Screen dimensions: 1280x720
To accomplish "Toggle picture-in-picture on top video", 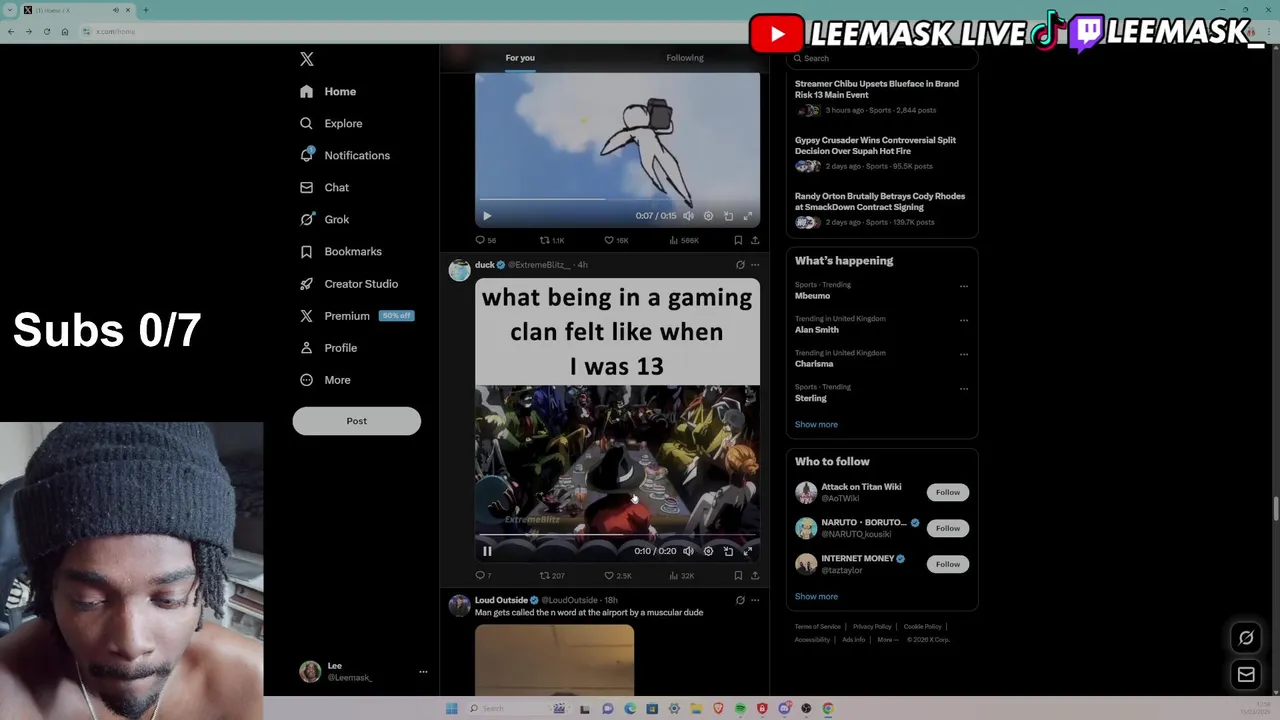I will click(x=728, y=216).
